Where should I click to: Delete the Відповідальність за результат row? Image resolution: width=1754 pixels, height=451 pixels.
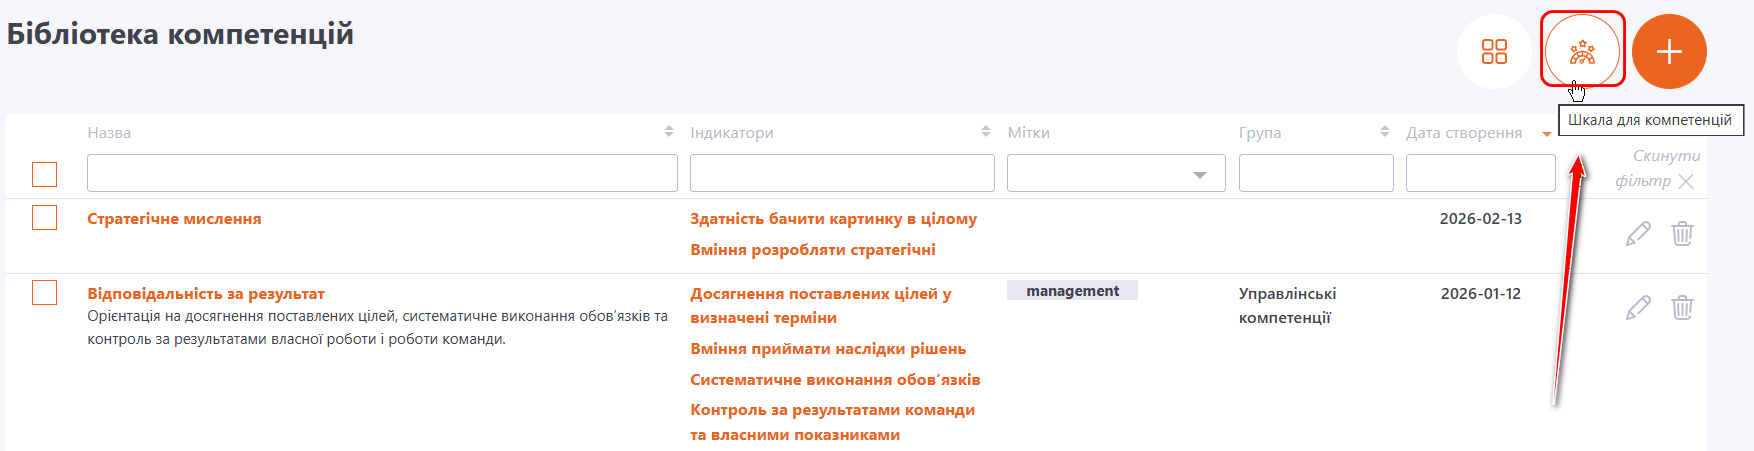pos(1682,308)
